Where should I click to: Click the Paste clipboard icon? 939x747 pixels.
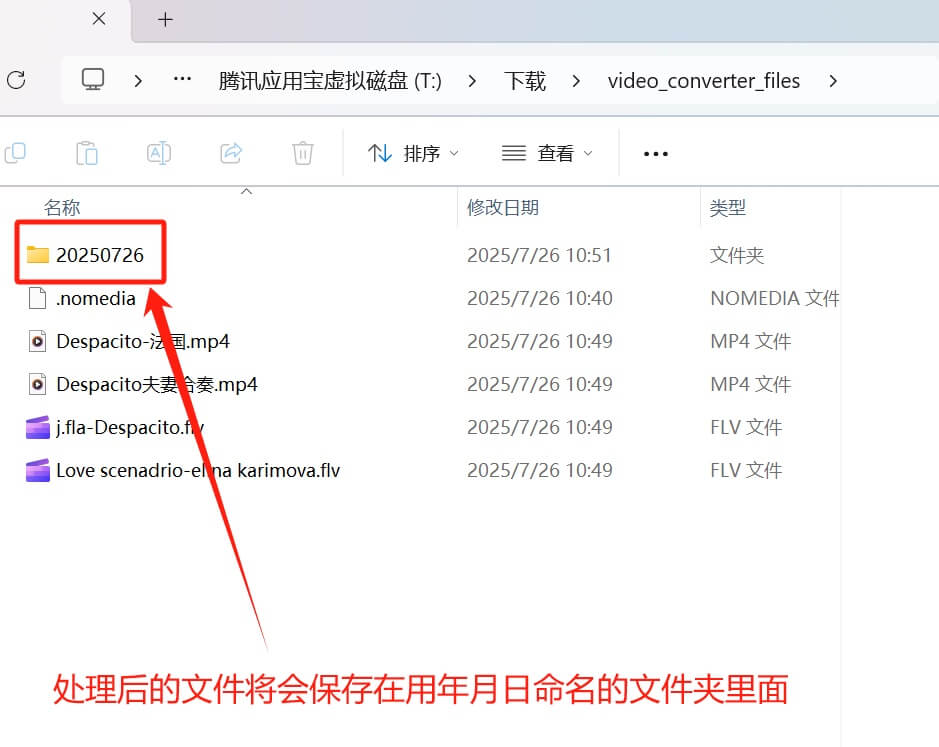(87, 153)
